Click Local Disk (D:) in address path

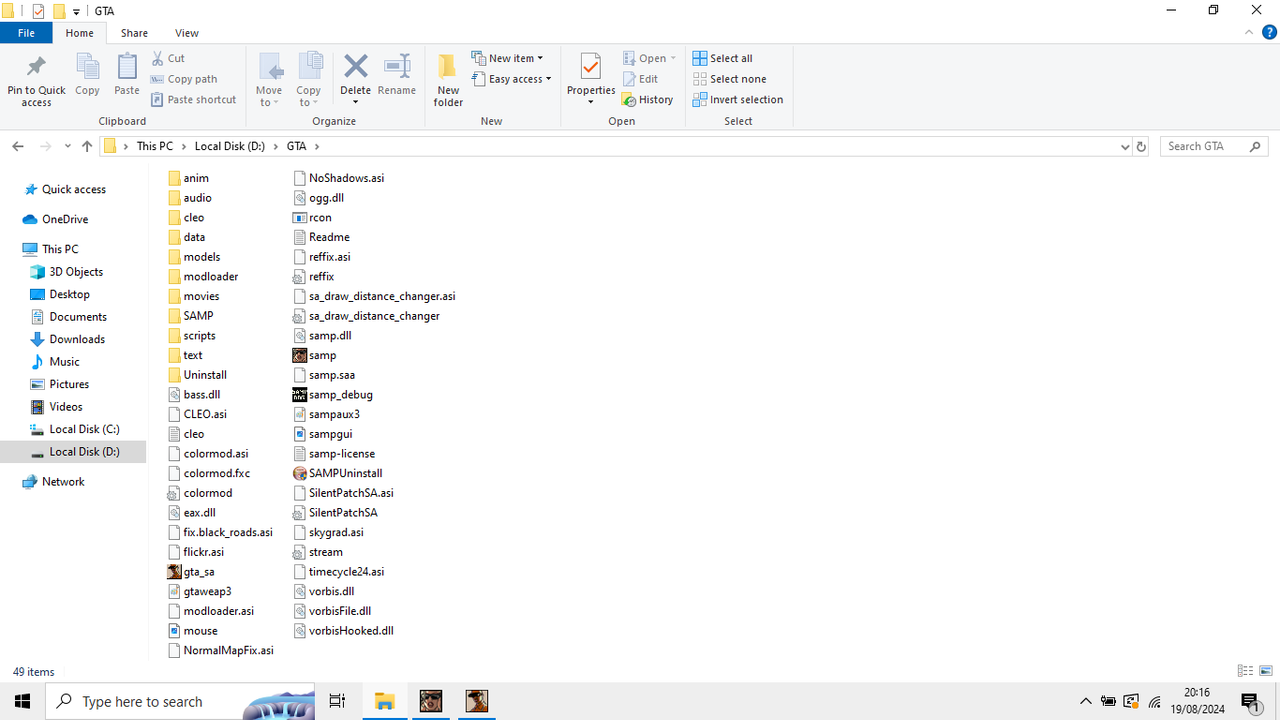230,146
